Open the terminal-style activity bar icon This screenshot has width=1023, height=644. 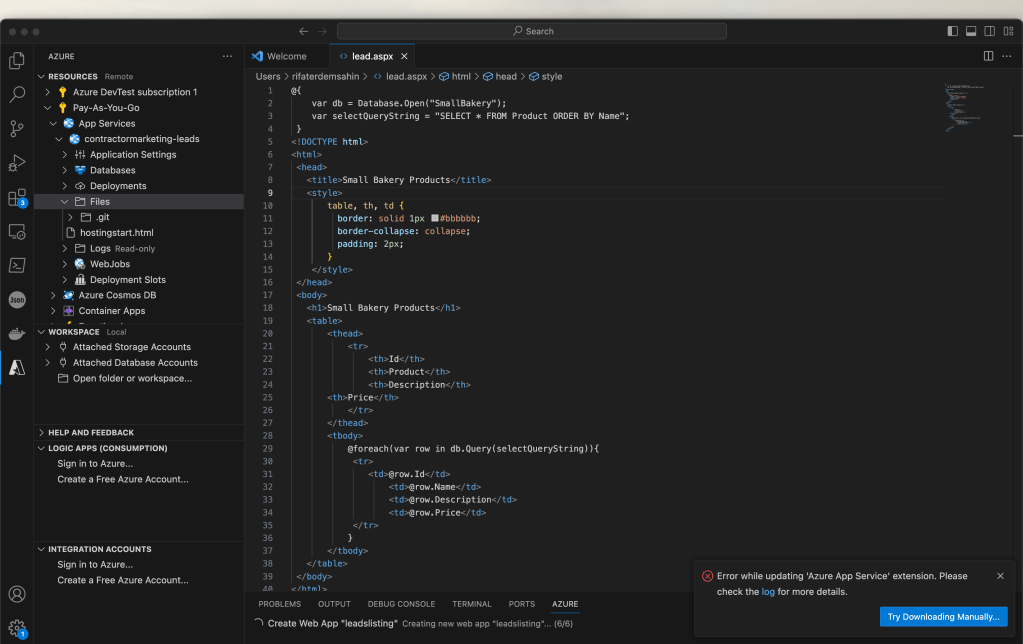(x=17, y=266)
